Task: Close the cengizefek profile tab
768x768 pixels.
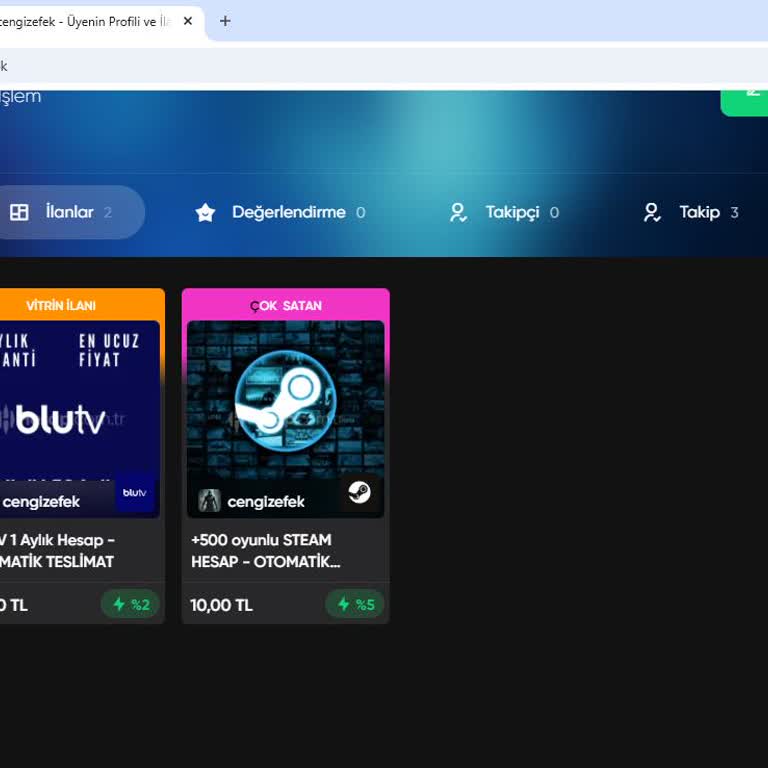Action: coord(188,21)
